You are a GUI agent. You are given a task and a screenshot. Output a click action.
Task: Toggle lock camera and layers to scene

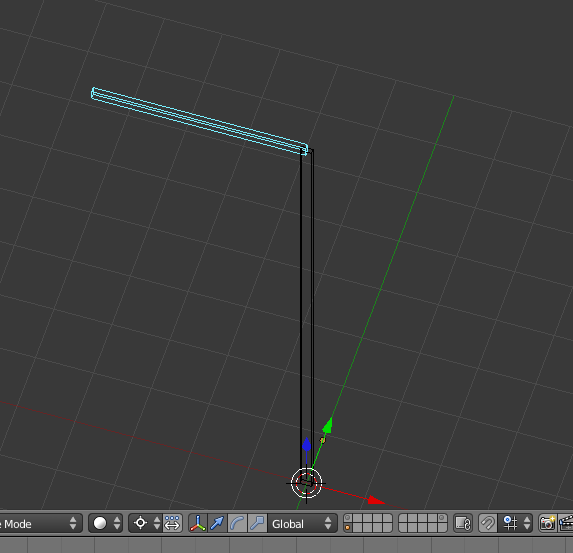pos(463,523)
